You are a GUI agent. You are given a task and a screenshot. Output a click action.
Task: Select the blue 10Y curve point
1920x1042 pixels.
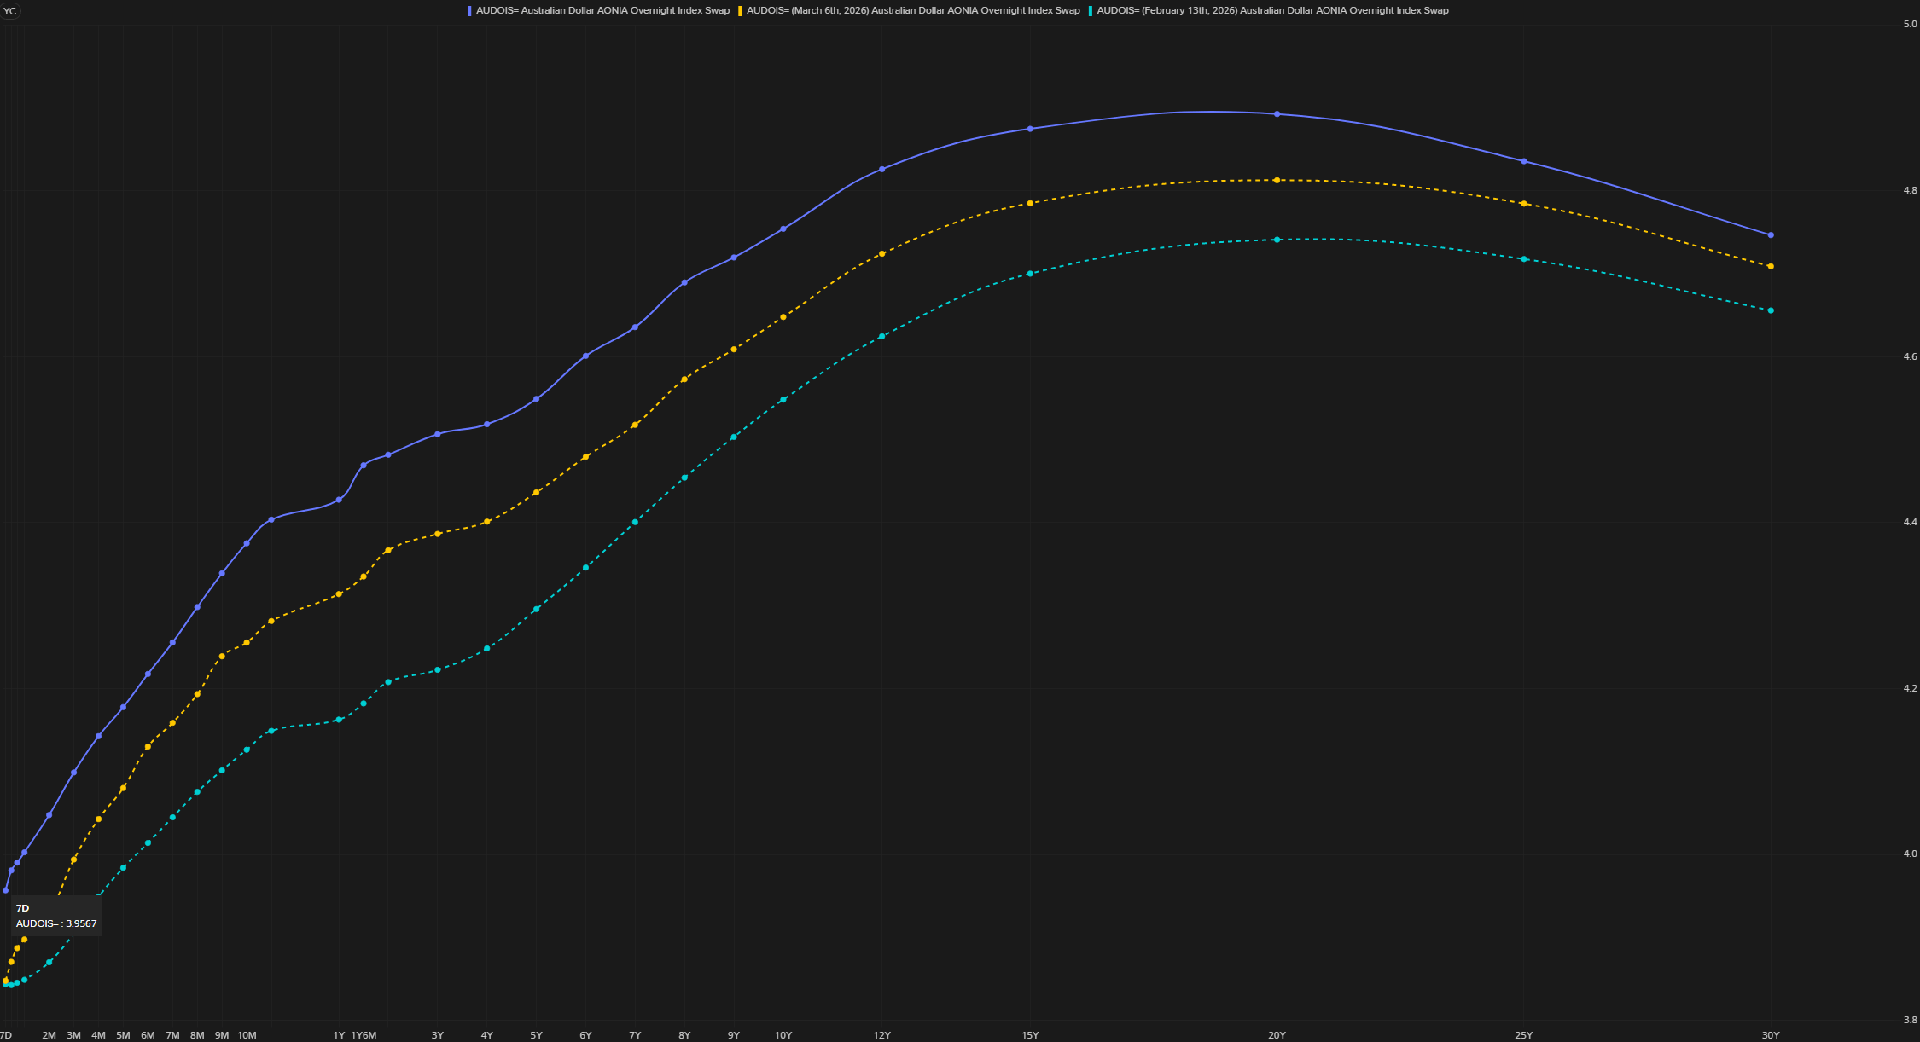(x=783, y=229)
